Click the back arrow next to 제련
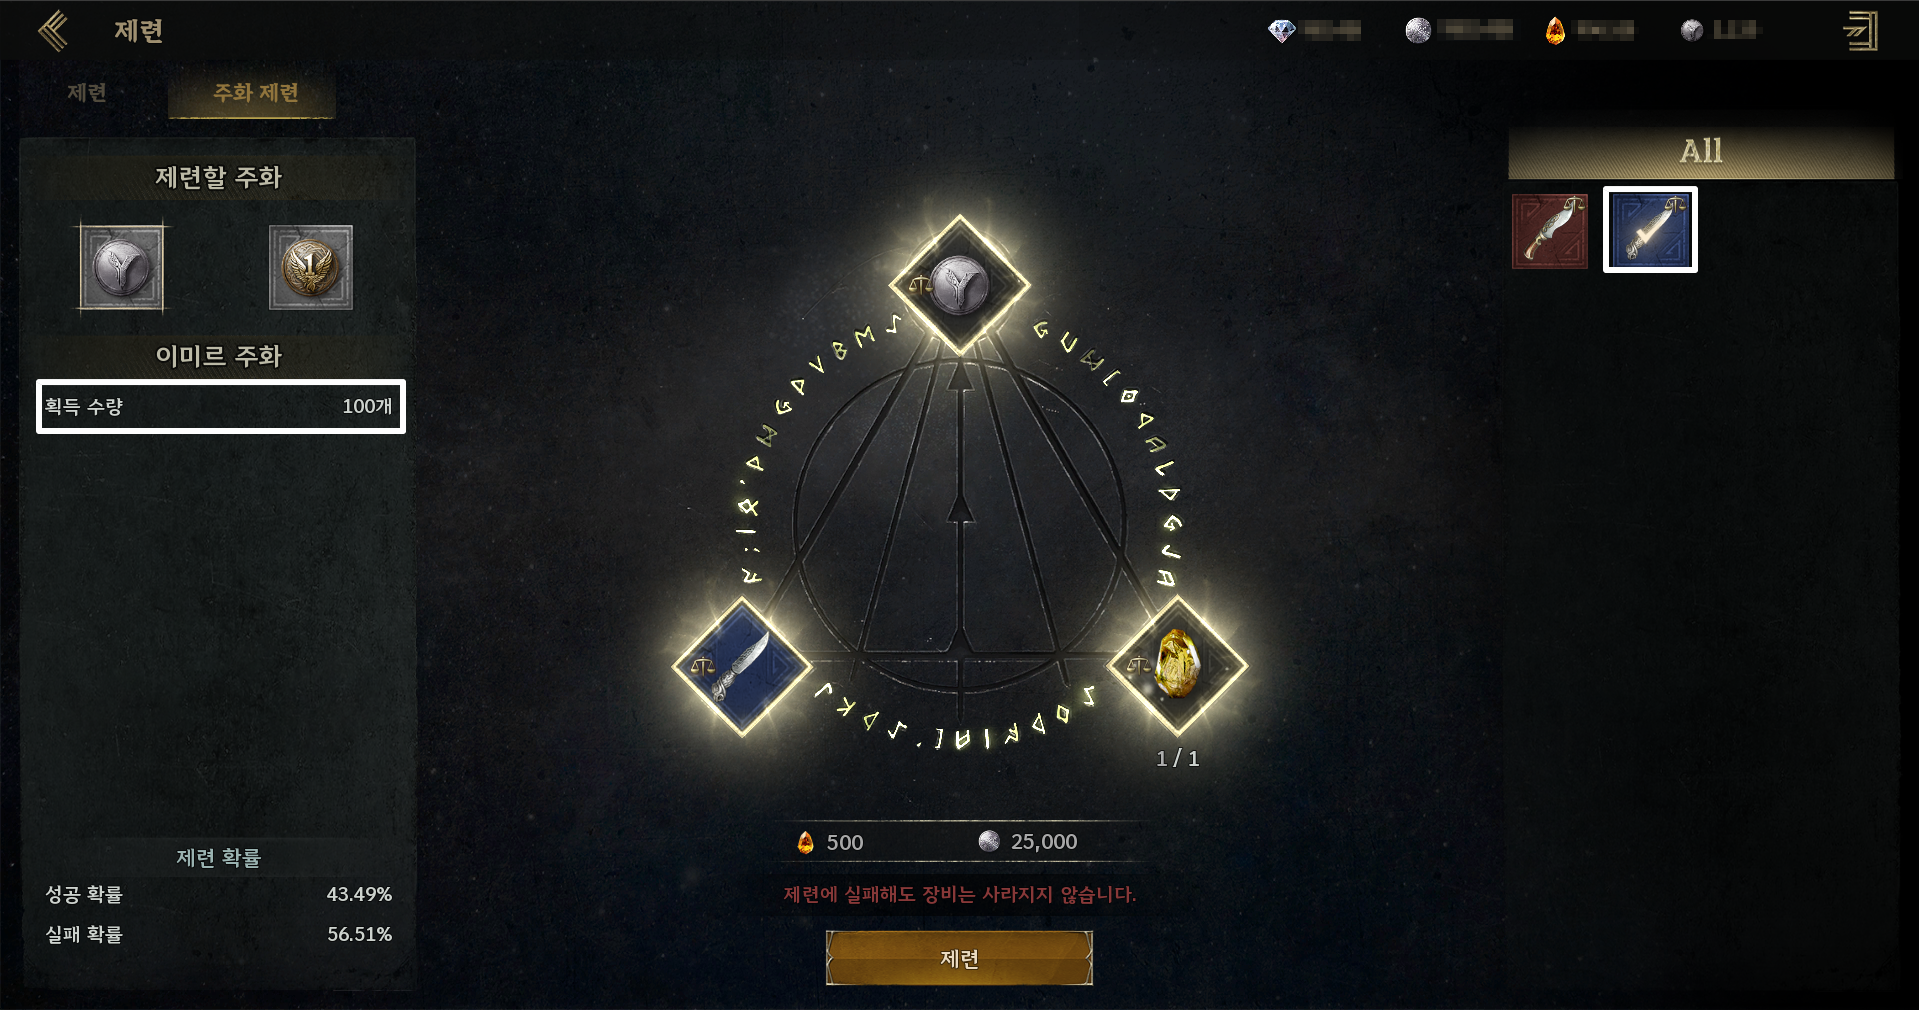The image size is (1919, 1010). point(53,31)
